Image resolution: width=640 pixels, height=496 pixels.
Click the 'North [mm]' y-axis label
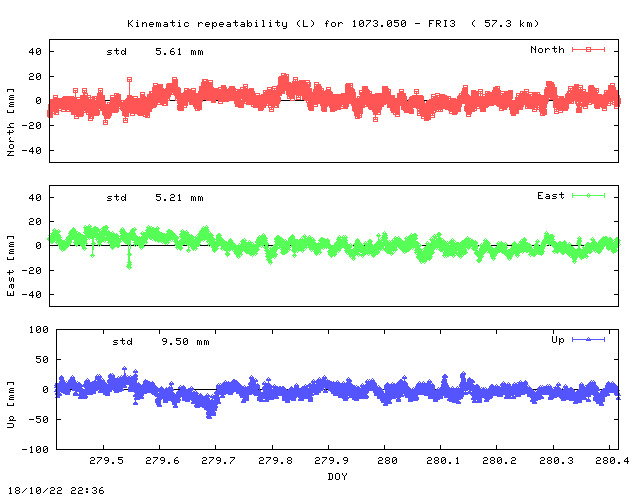[11, 122]
